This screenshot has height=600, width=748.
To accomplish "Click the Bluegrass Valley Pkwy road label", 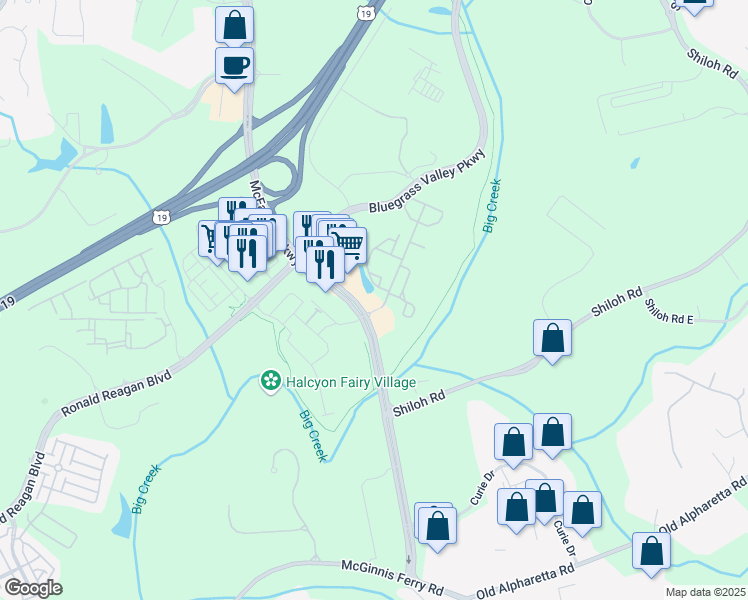I will (427, 181).
